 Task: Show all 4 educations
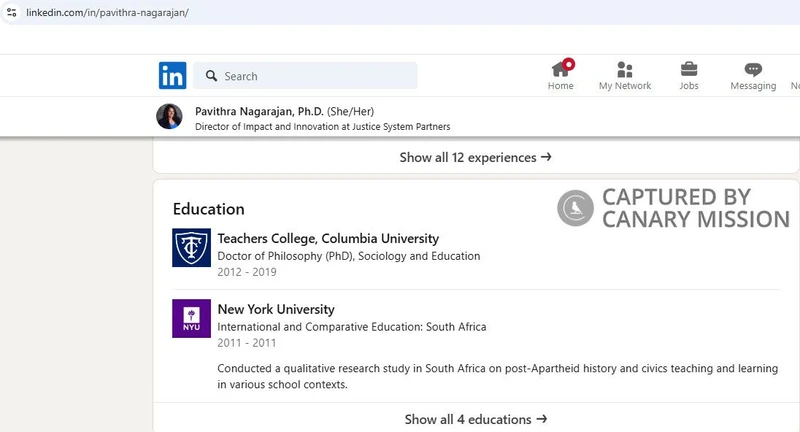(x=476, y=419)
